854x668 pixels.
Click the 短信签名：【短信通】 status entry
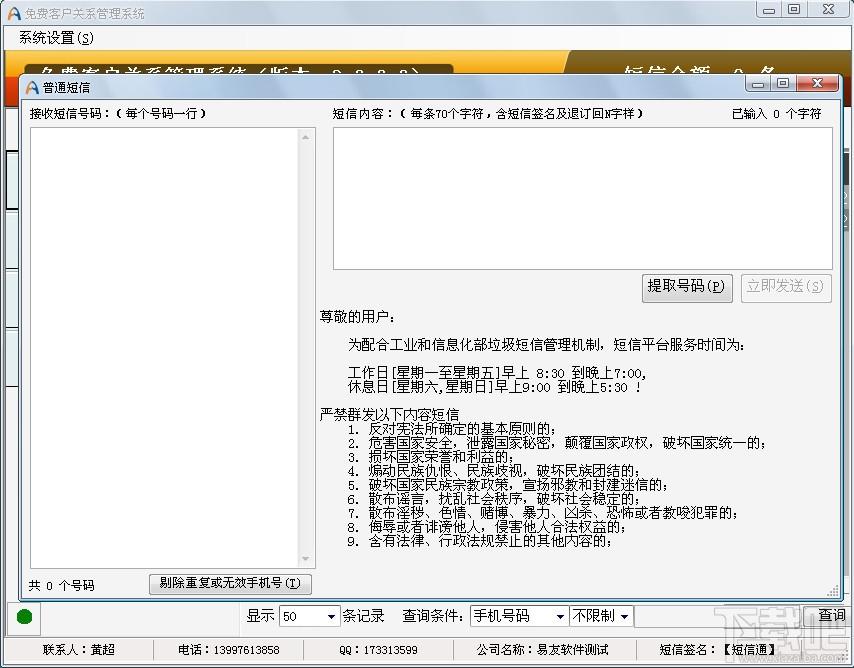717,649
